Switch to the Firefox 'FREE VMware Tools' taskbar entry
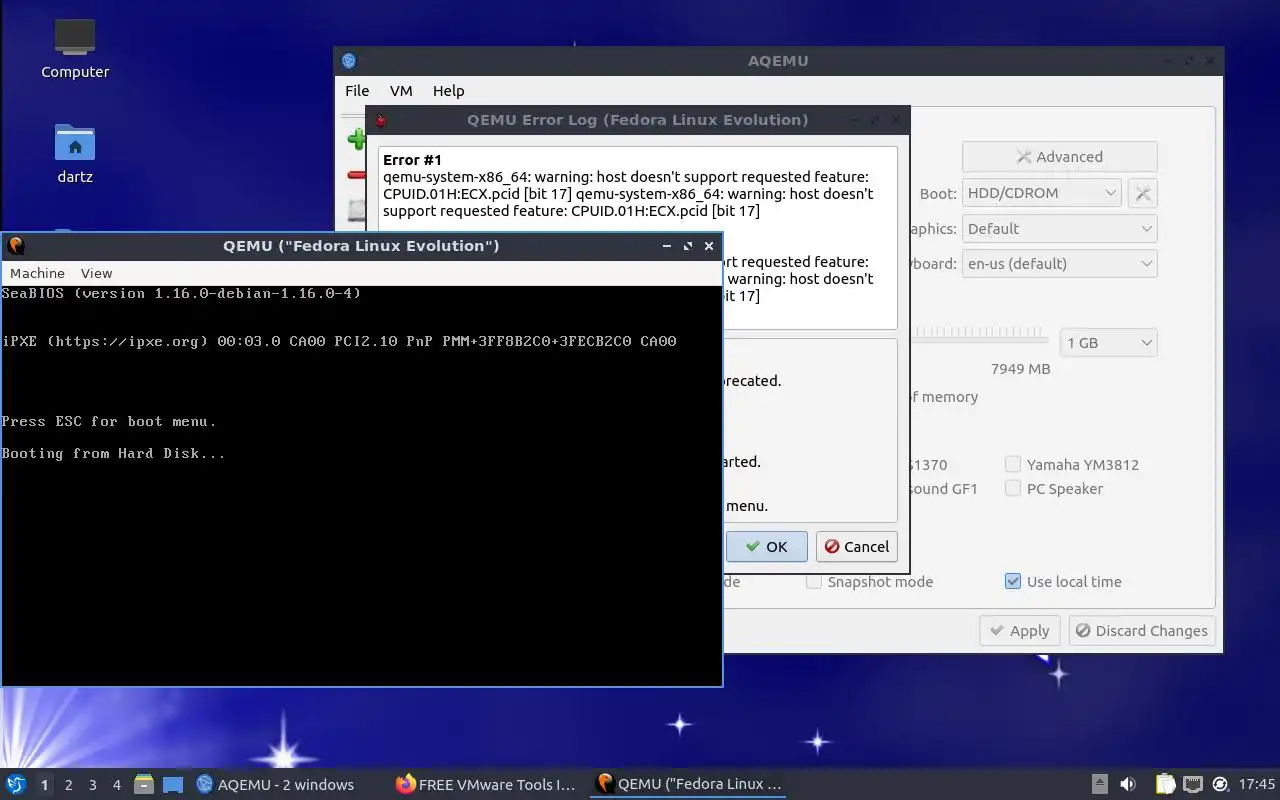Viewport: 1280px width, 800px height. click(486, 784)
